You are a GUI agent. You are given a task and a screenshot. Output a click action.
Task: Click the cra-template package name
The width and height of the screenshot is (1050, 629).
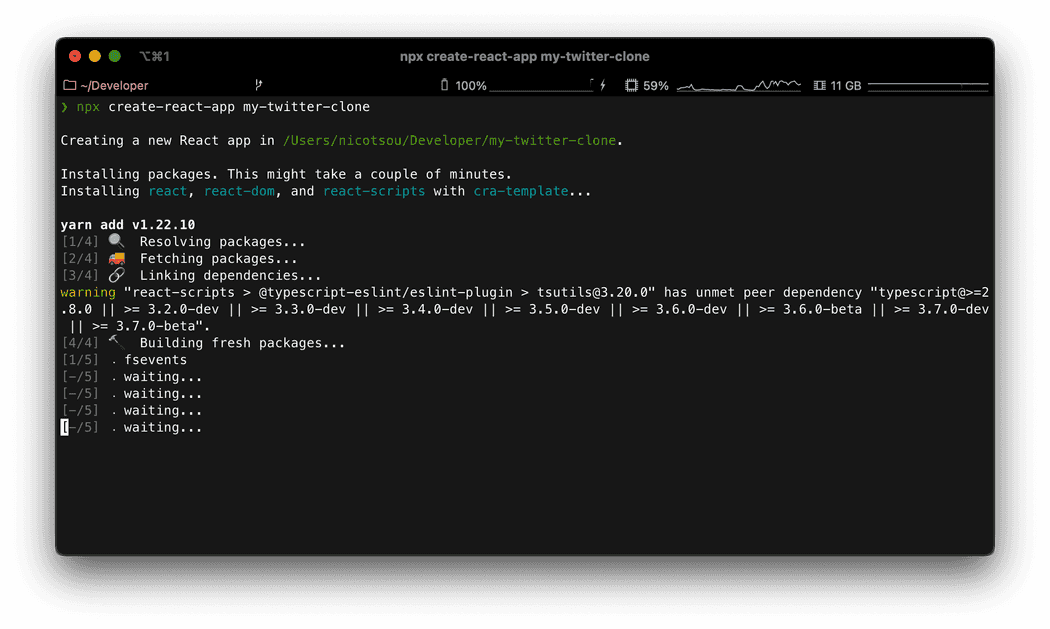520,190
